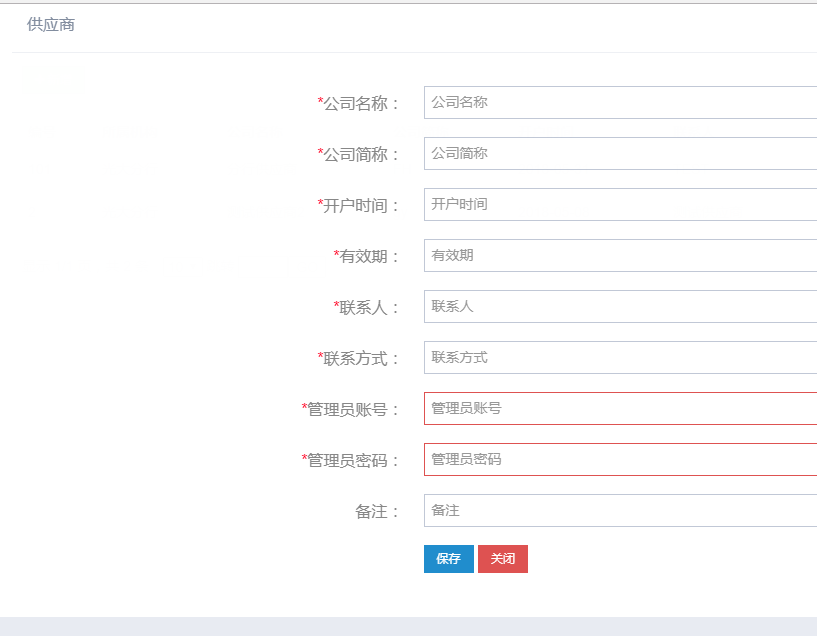Focus the 备注 remarks field
Screen dimensions: 817x636
click(621, 511)
